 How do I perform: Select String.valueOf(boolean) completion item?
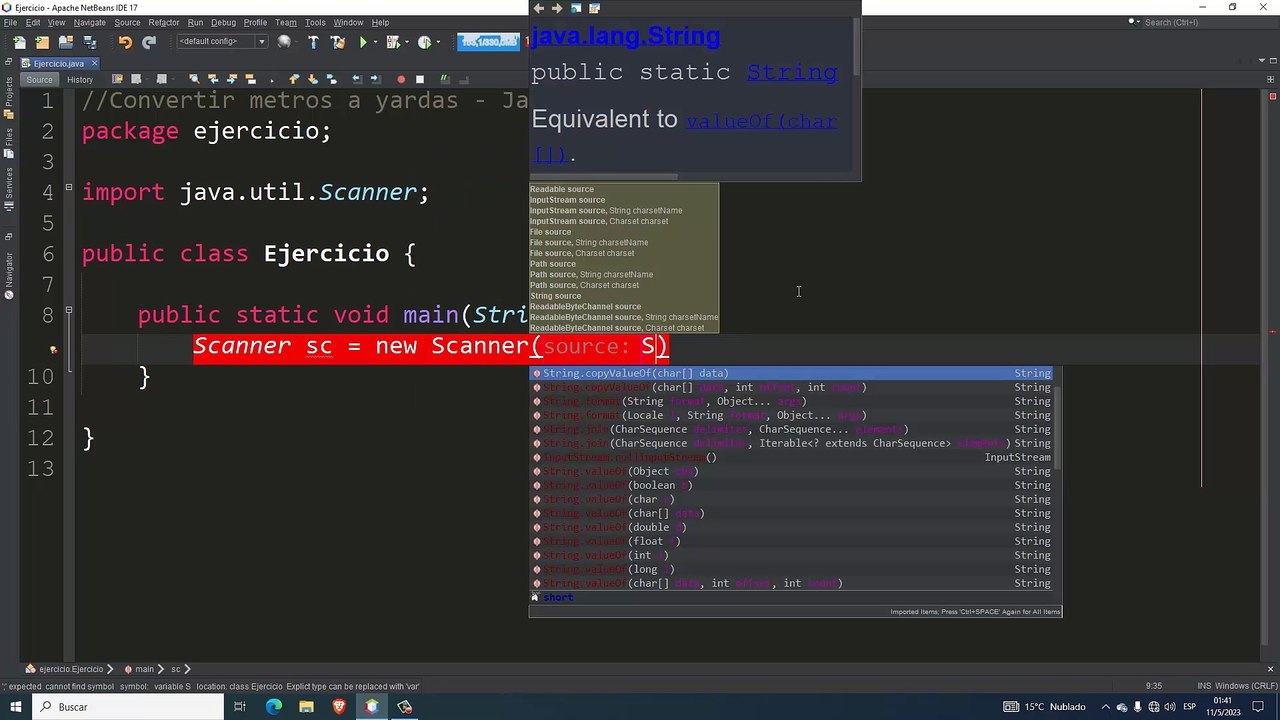pos(790,485)
